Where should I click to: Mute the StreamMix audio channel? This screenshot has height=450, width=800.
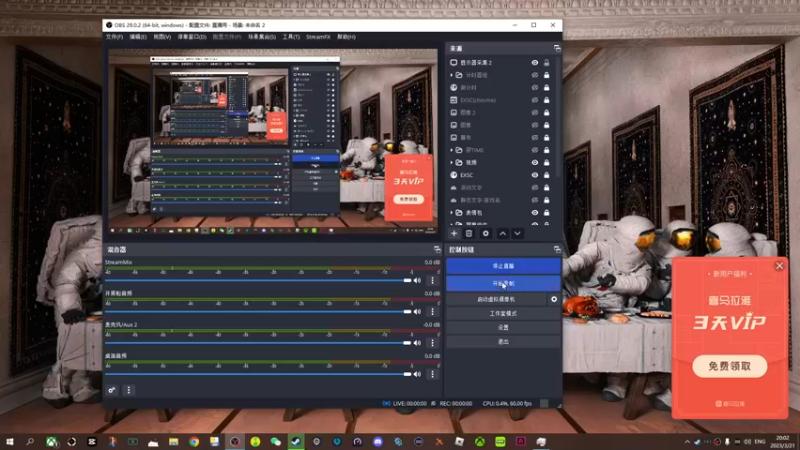tap(417, 281)
